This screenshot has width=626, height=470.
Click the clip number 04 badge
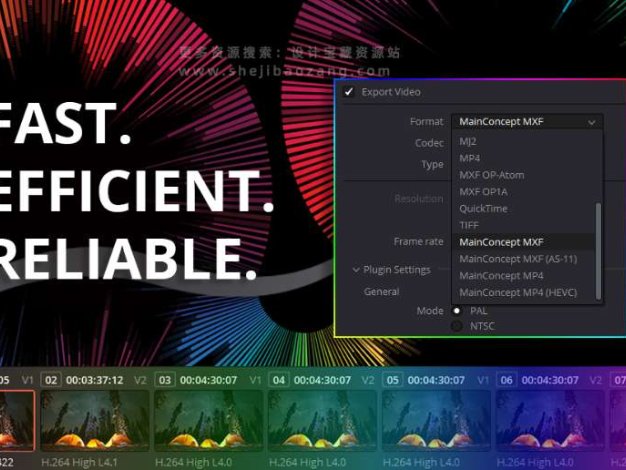279,380
